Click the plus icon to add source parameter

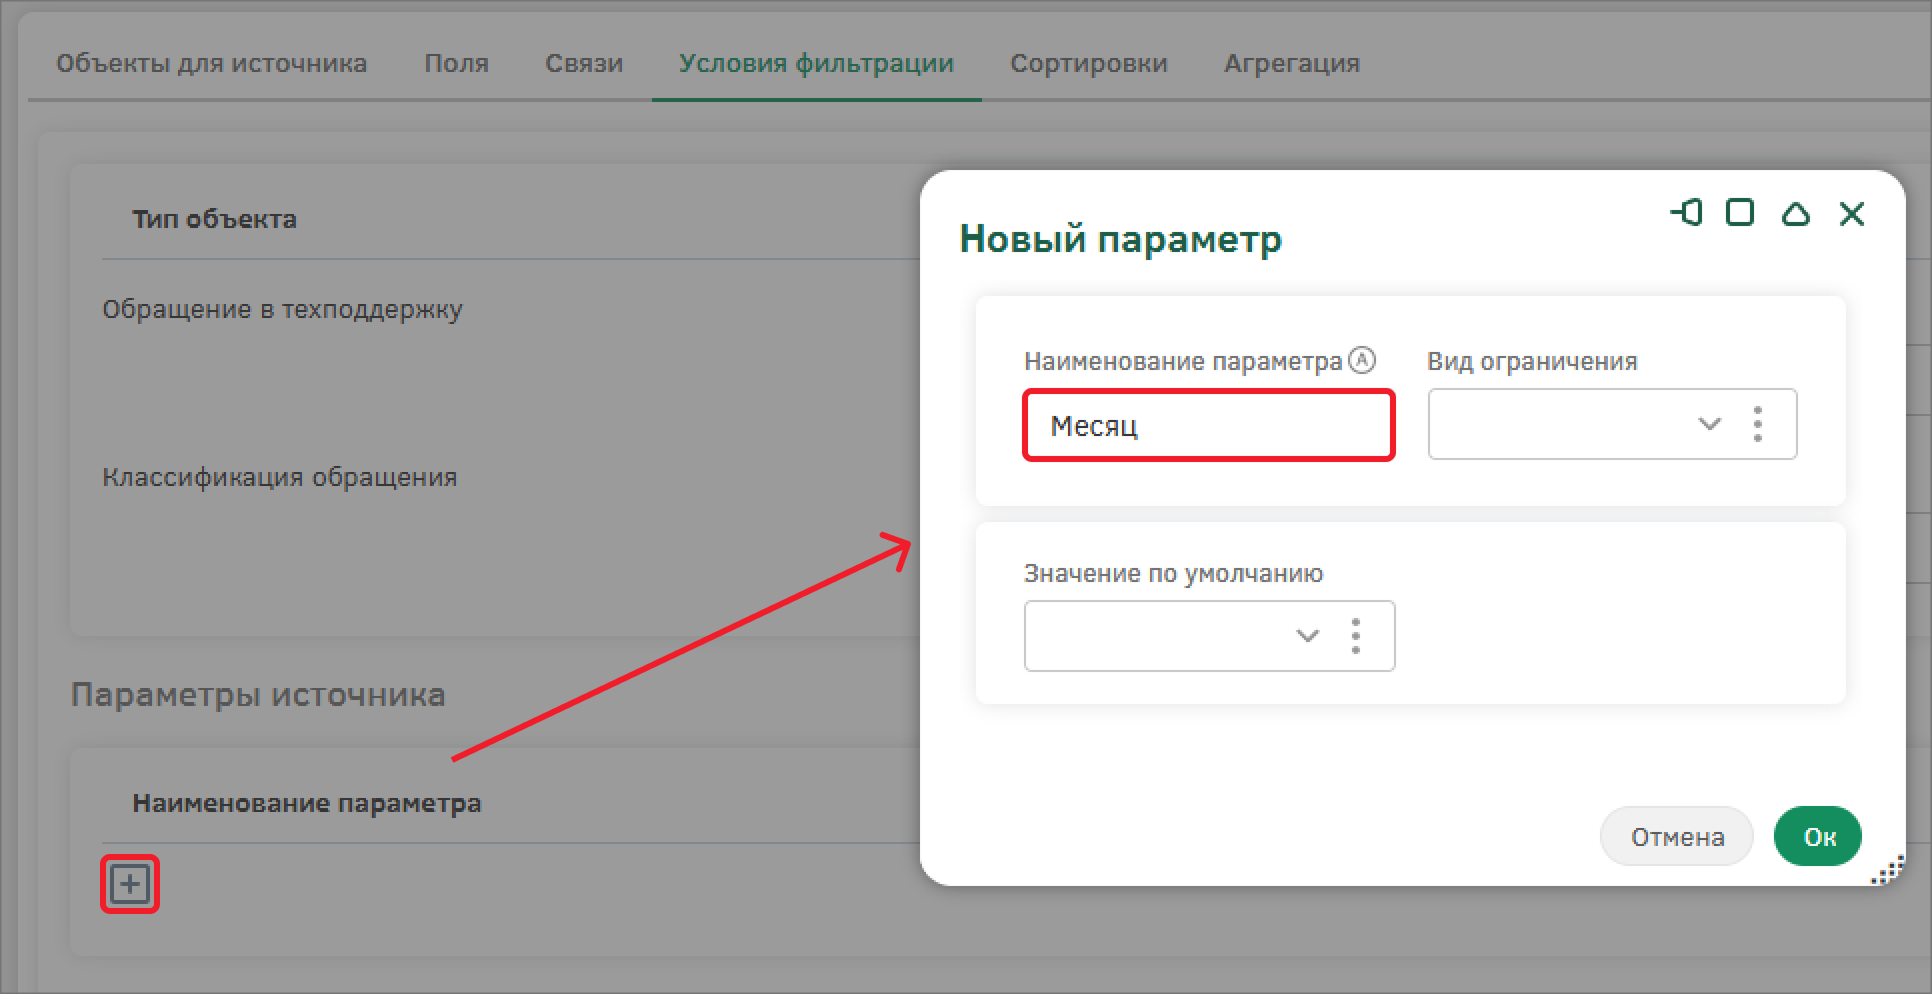click(x=130, y=884)
